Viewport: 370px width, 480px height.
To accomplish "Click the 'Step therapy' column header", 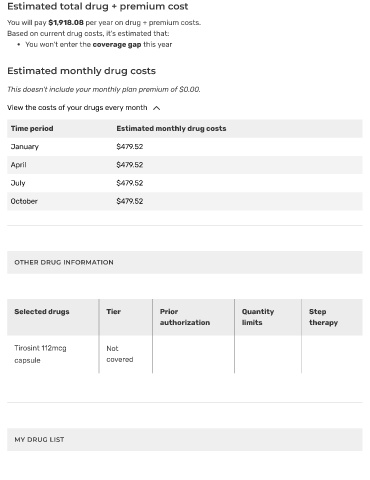I will pos(323,317).
